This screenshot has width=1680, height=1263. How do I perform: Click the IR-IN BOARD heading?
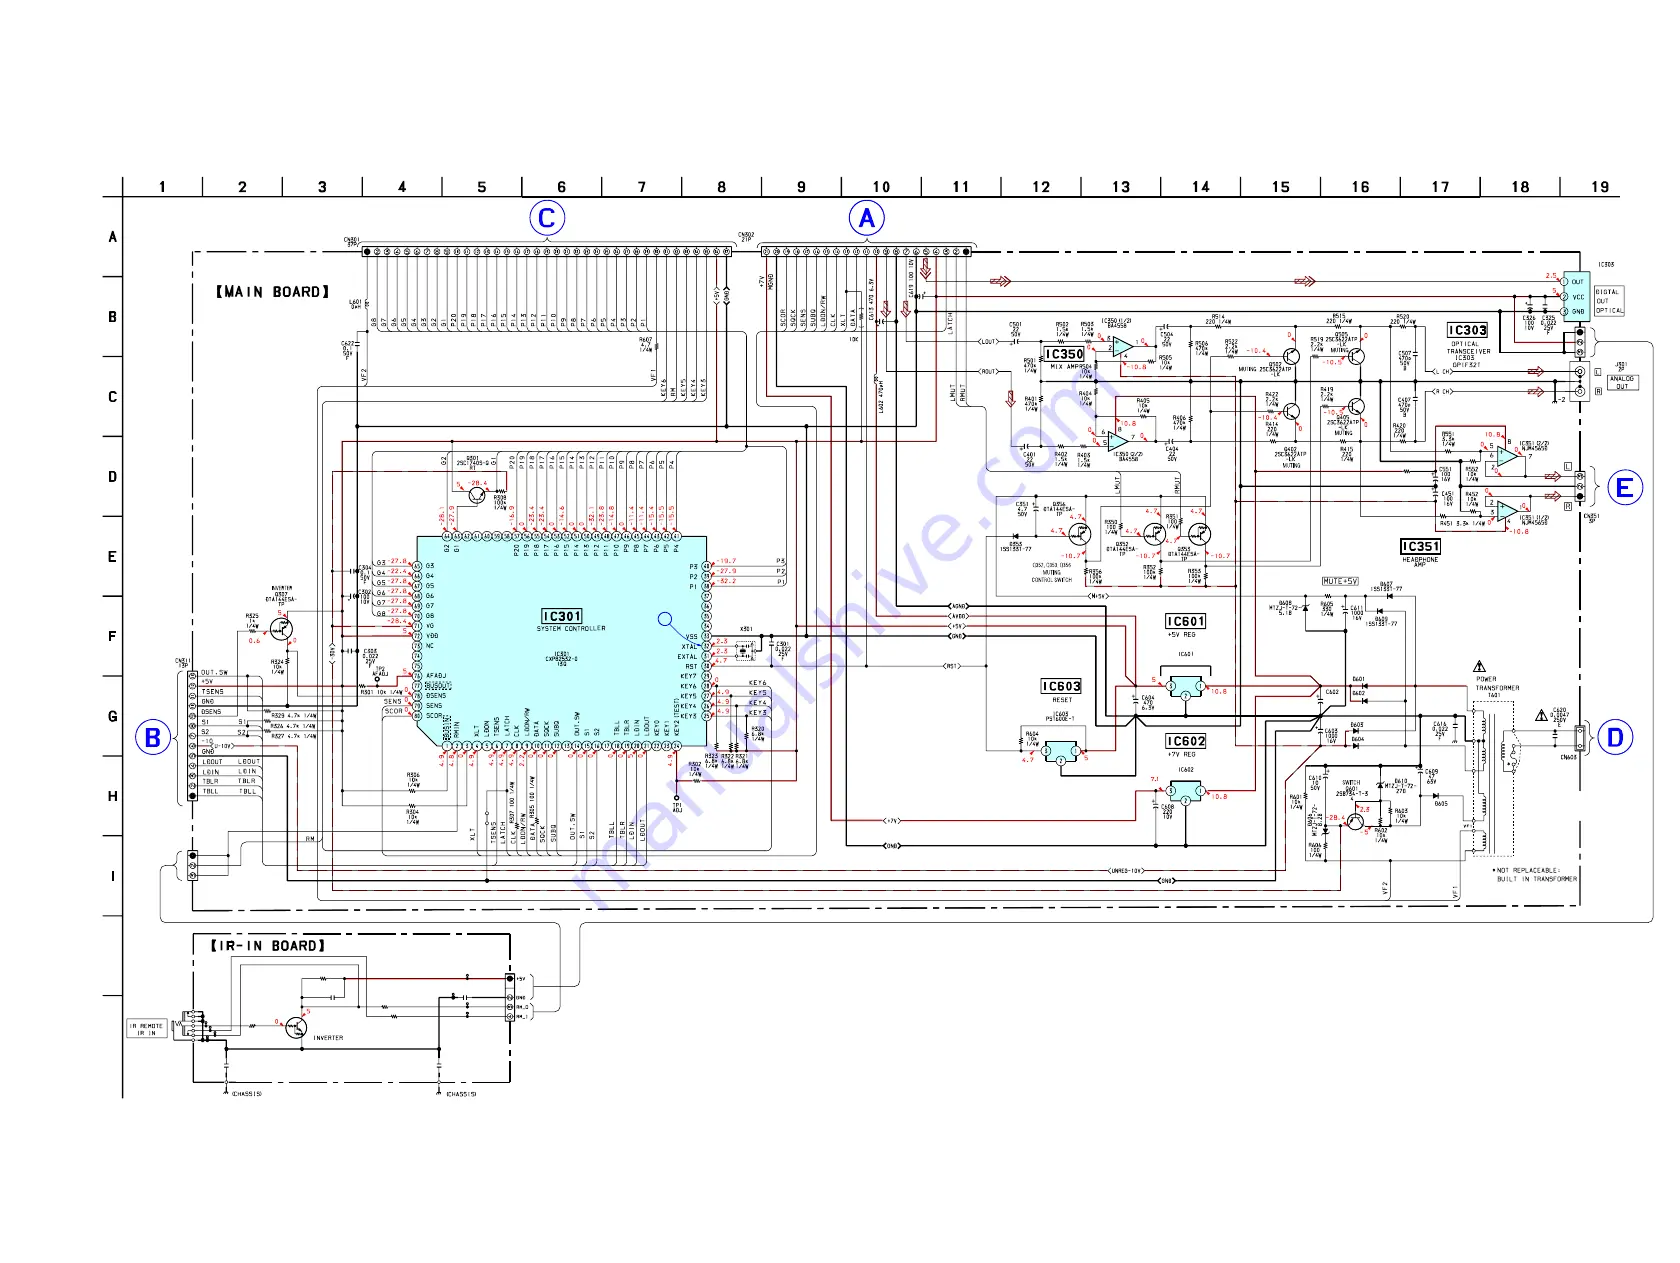pyautogui.click(x=268, y=945)
